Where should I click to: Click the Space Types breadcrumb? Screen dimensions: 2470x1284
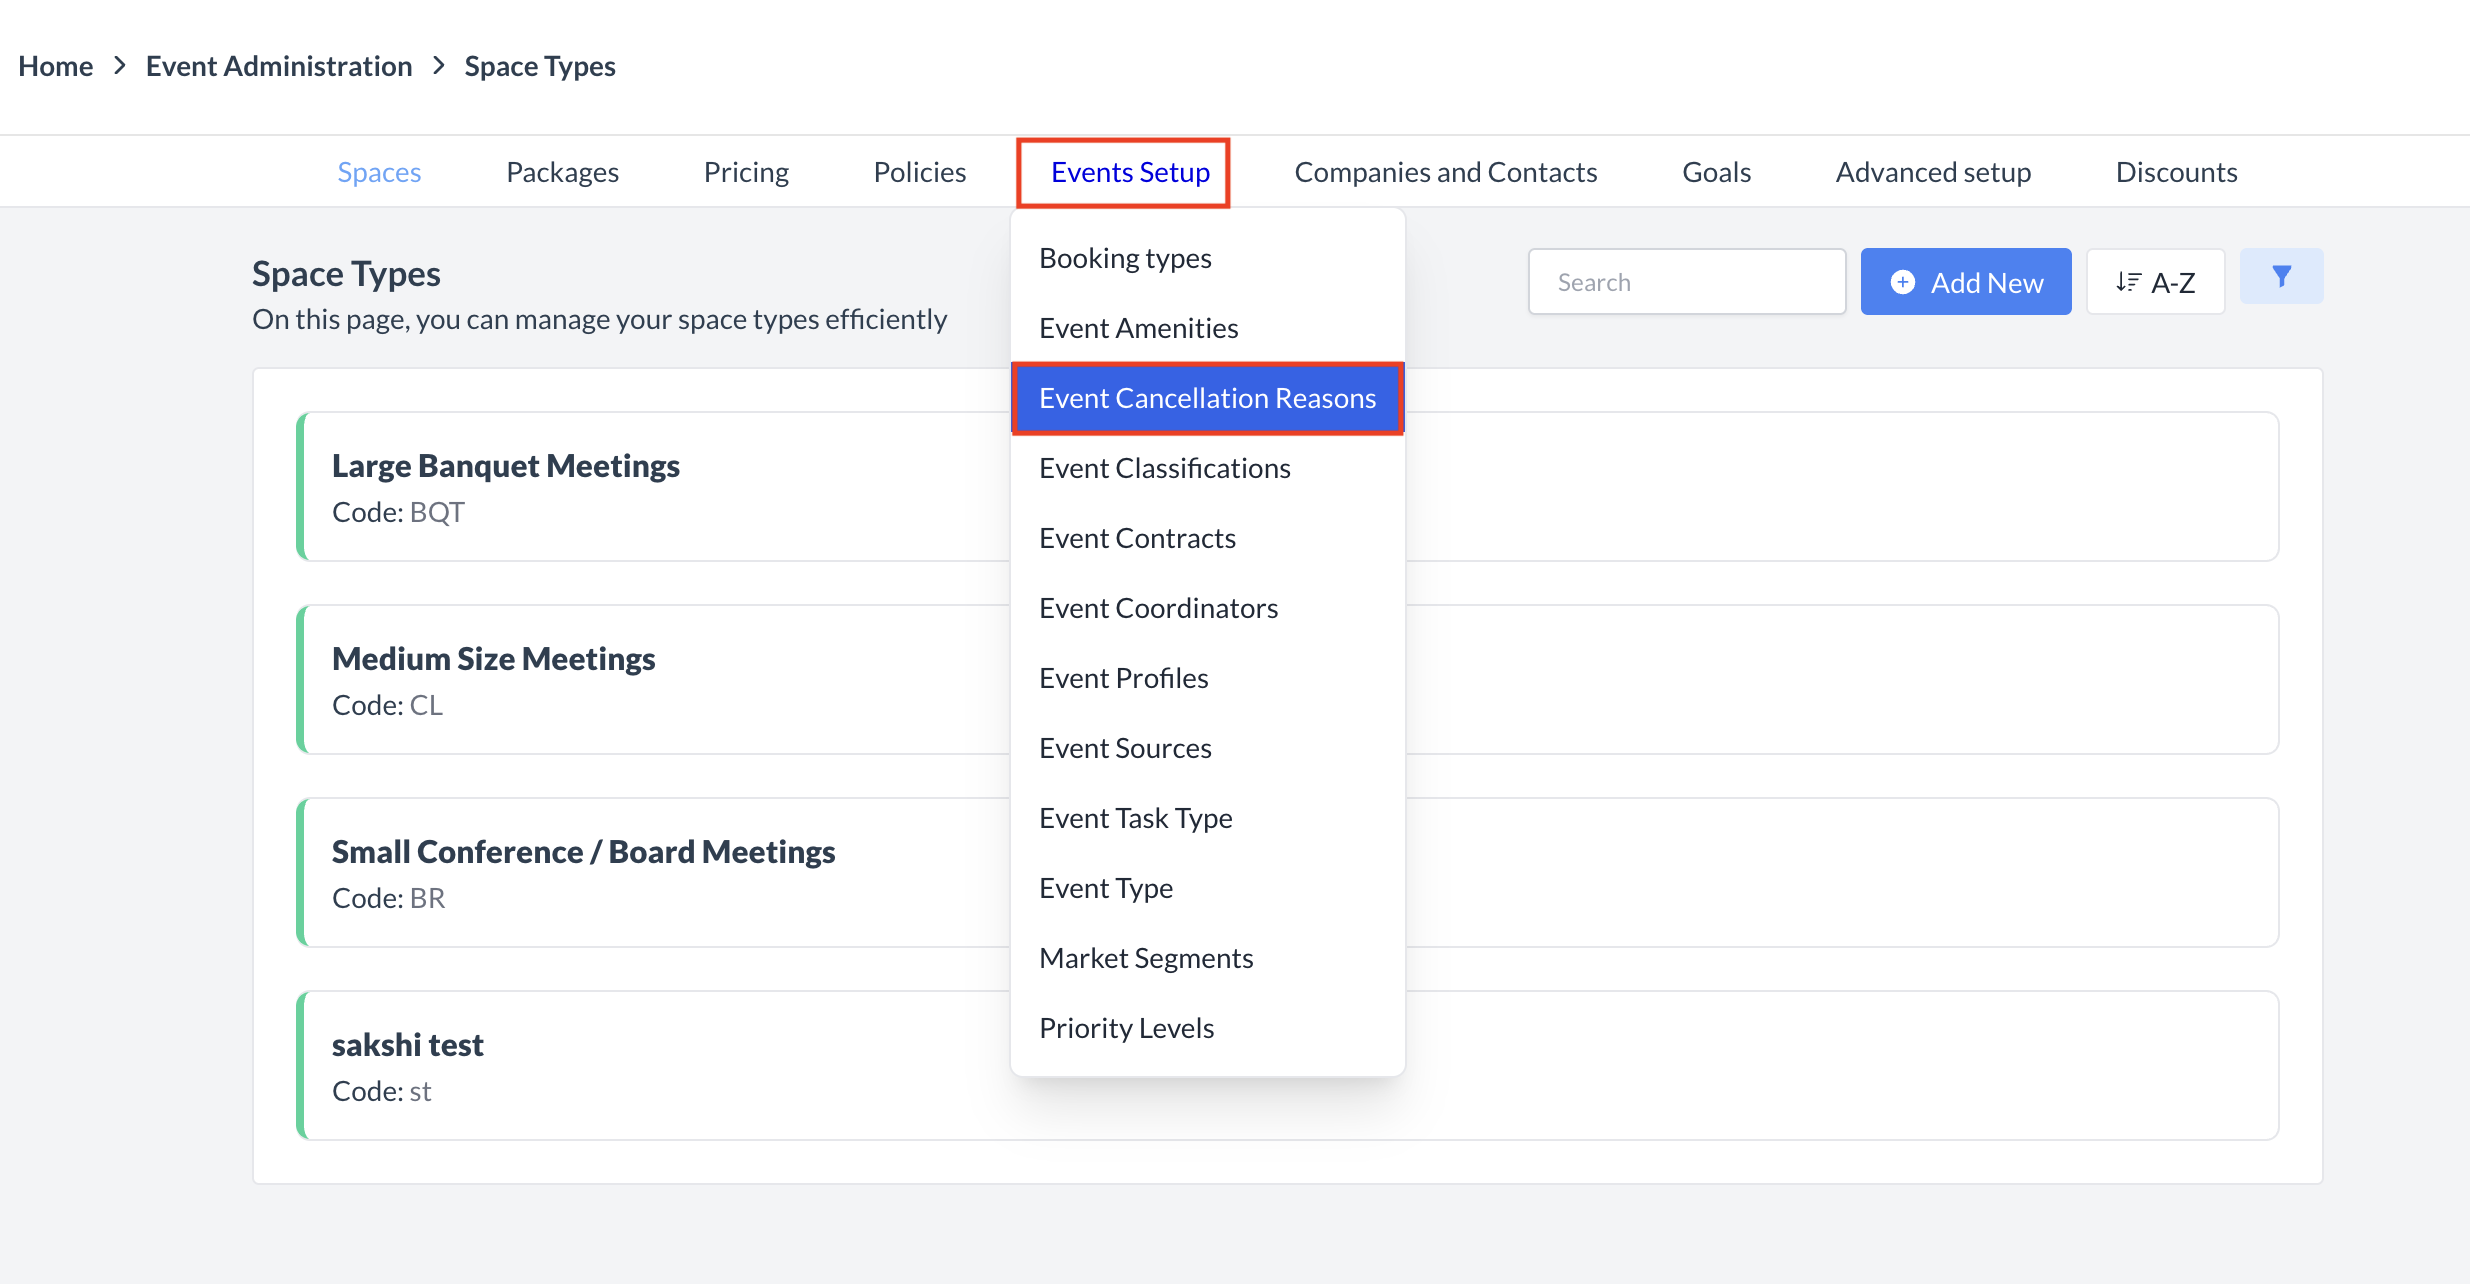coord(540,66)
